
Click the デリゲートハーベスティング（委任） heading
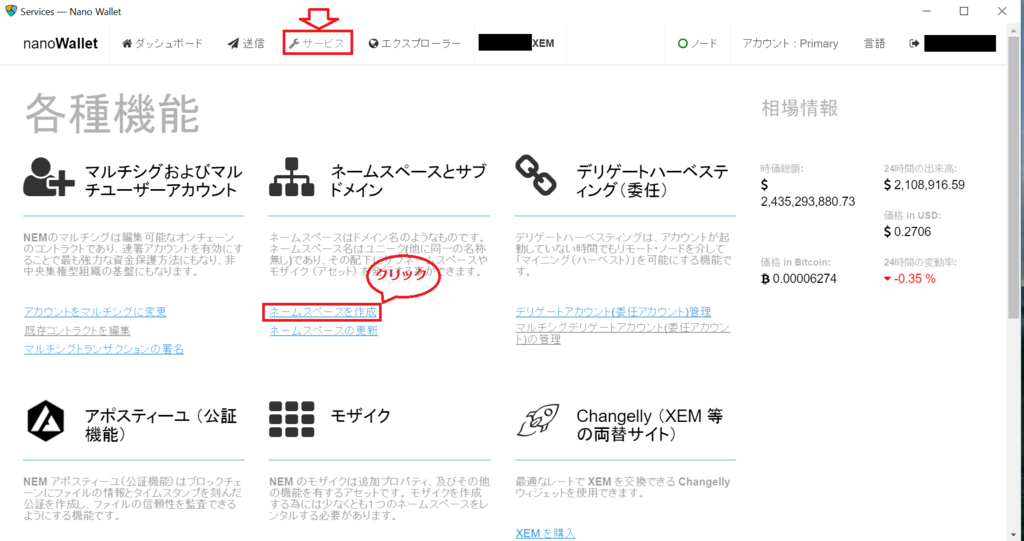tap(652, 181)
